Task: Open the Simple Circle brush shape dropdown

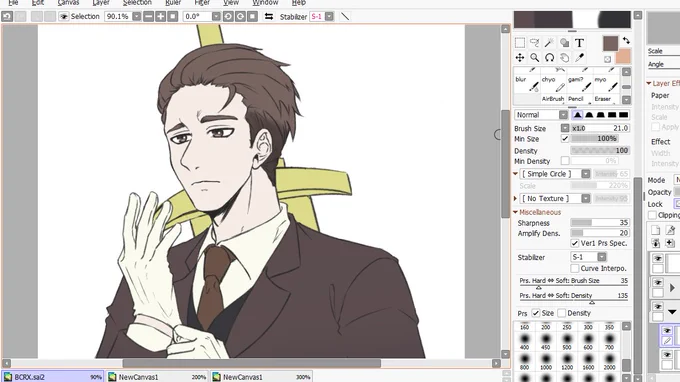Action: tap(585, 174)
